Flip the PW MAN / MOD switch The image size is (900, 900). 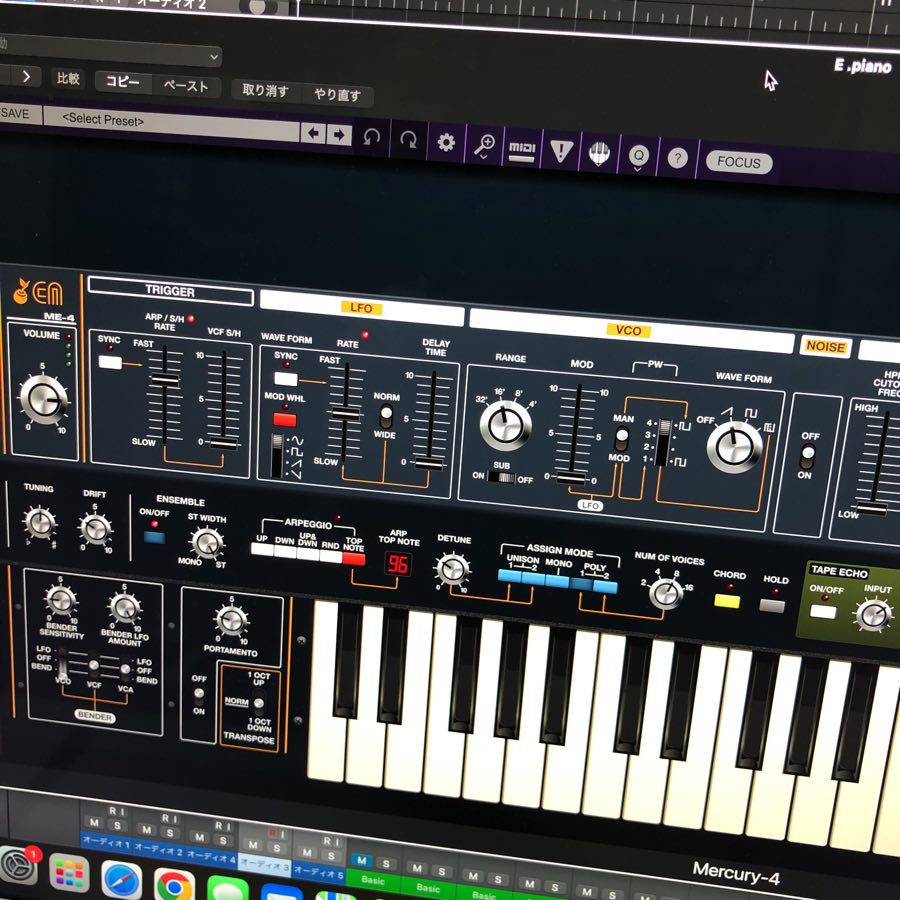pos(622,439)
